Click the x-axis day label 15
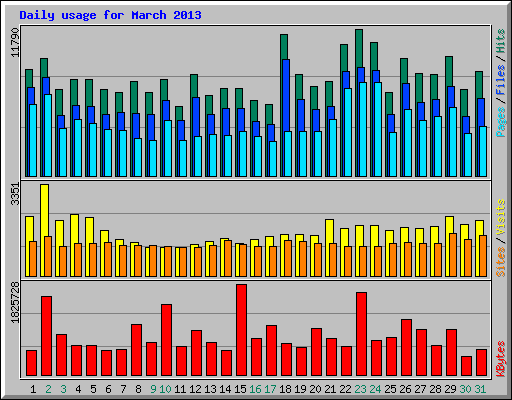The image size is (512, 400). point(240,389)
